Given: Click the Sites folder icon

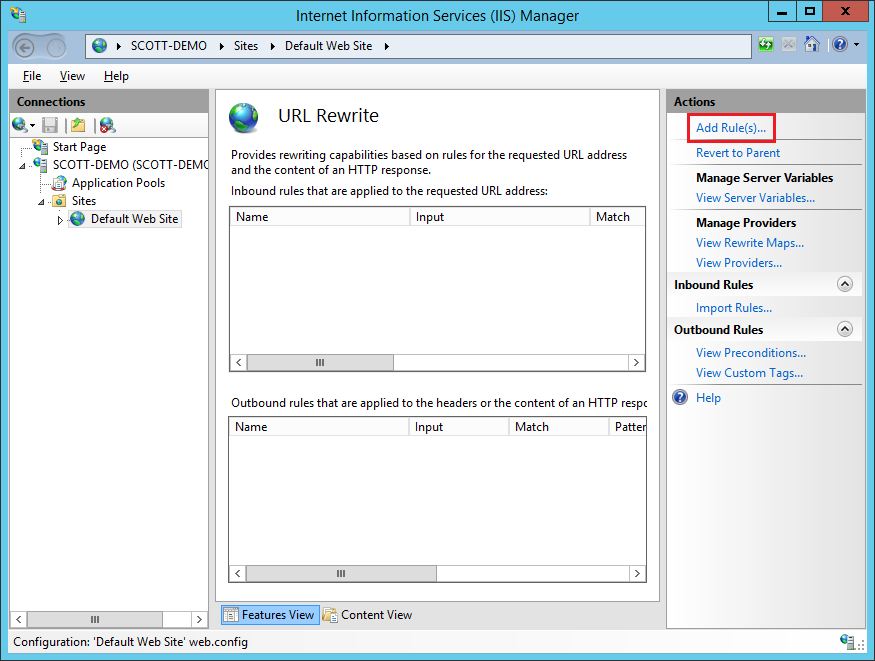Looking at the screenshot, I should (59, 201).
